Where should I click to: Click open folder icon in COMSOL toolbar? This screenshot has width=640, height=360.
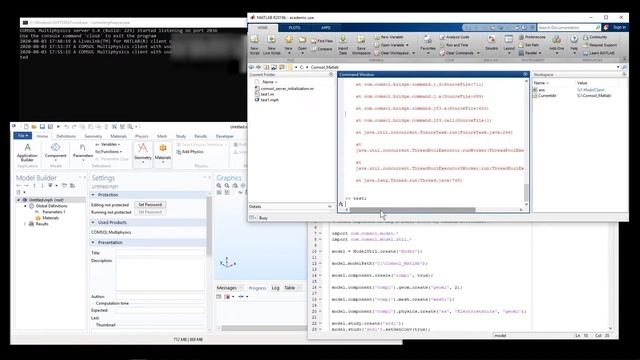click(34, 127)
